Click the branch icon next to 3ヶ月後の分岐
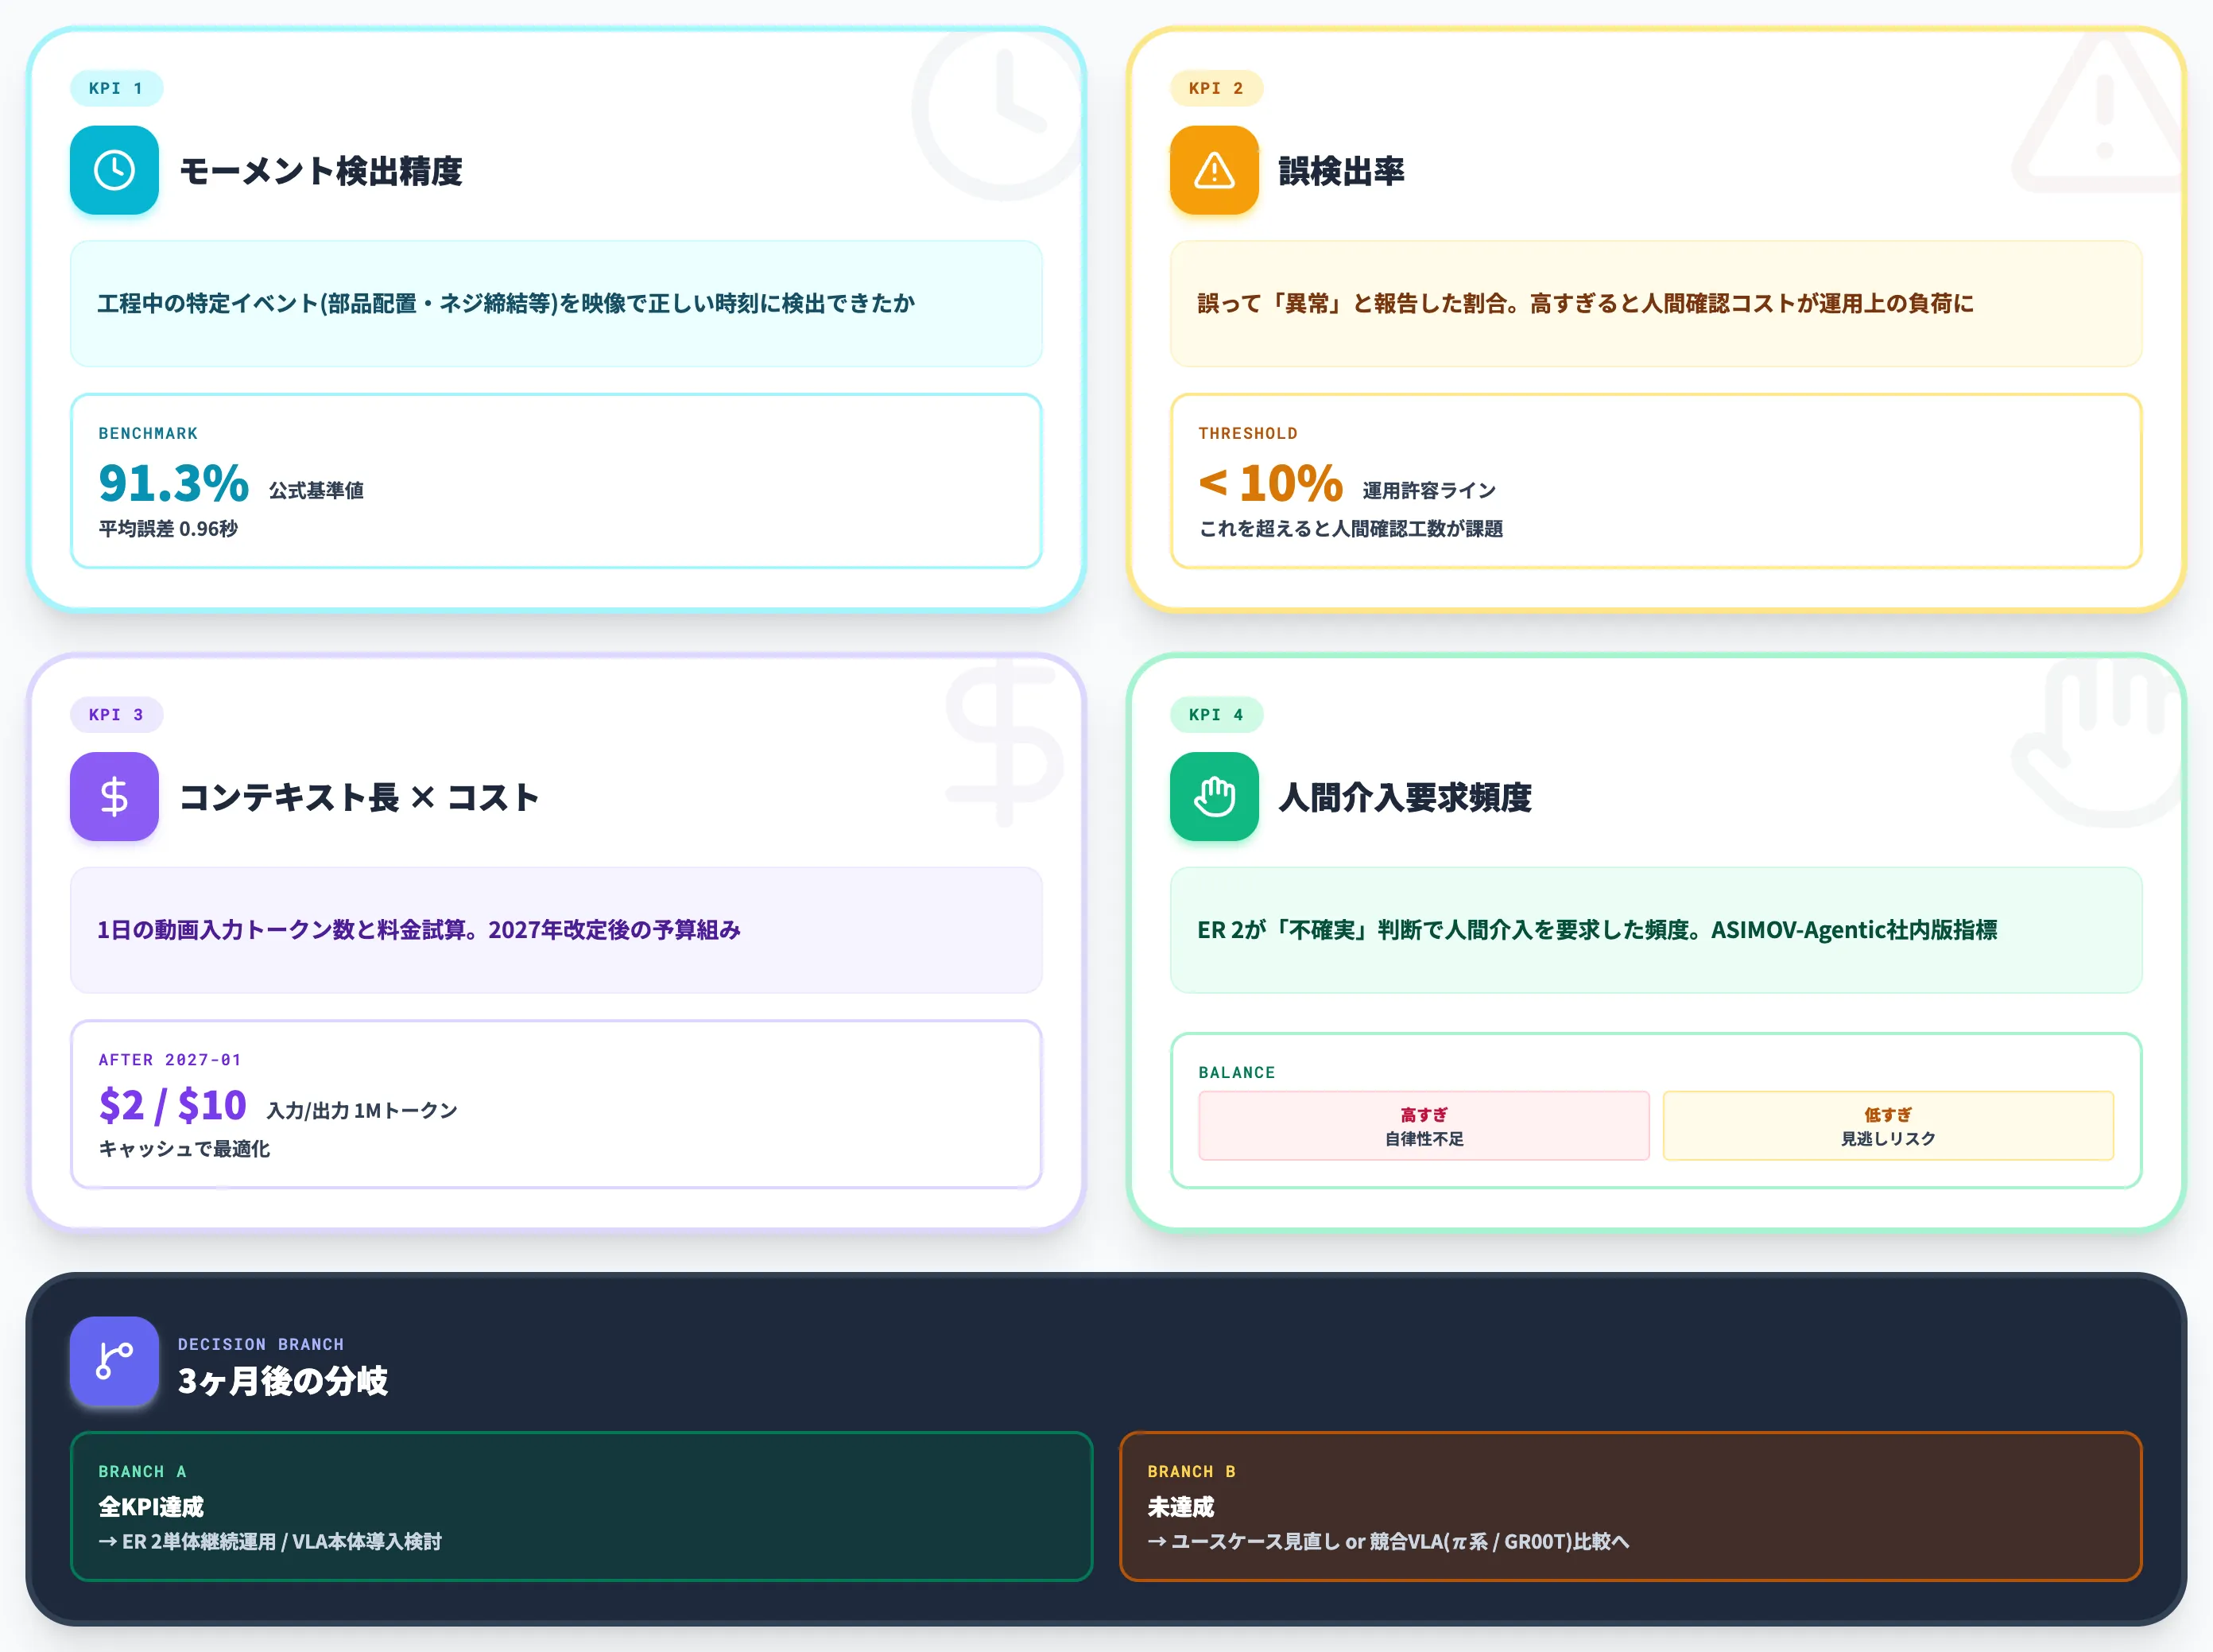 114,1361
